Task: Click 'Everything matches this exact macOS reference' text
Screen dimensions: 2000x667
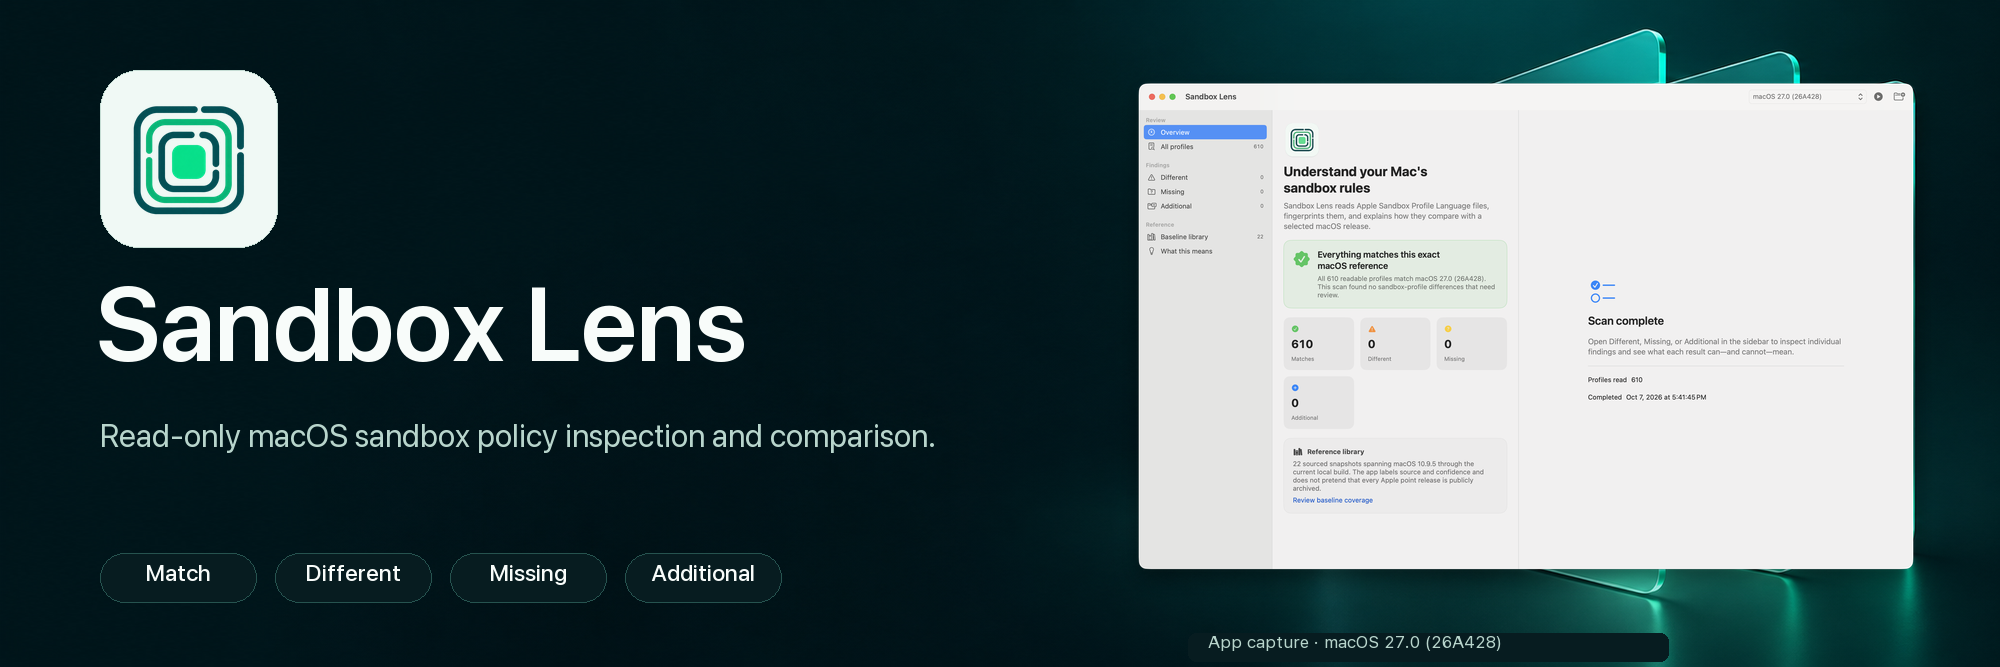Action: point(1378,260)
